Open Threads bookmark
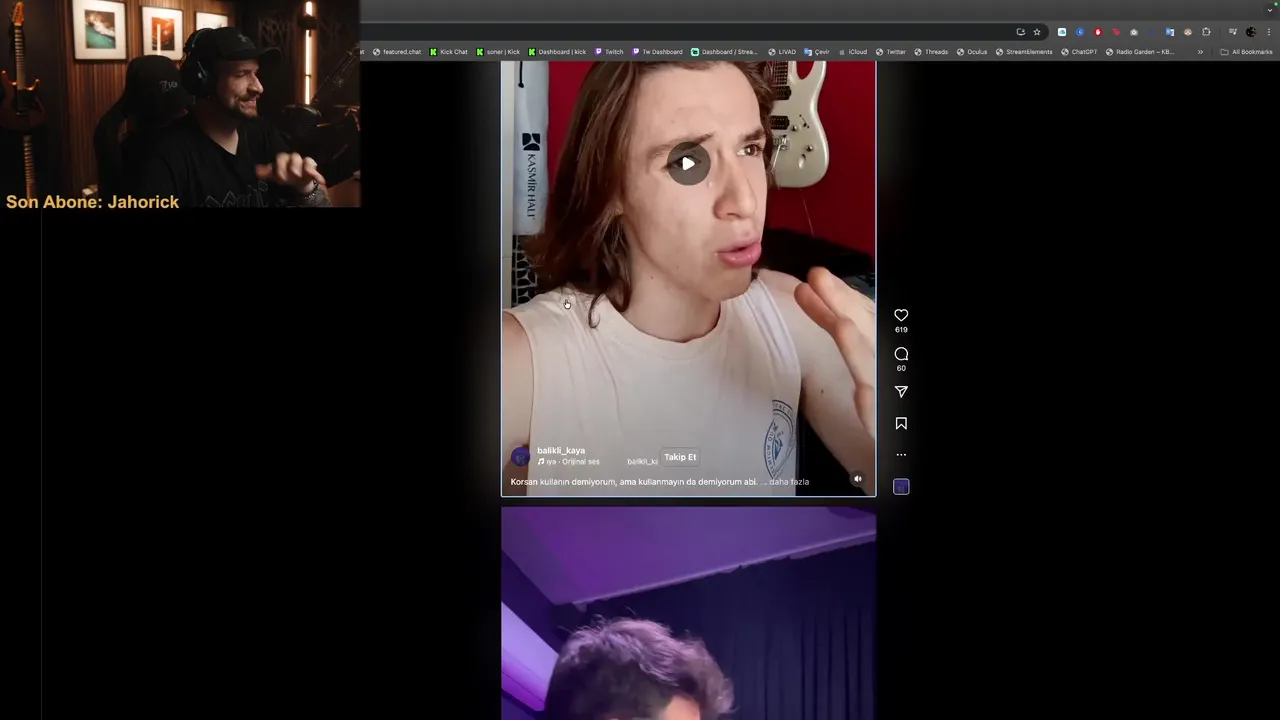This screenshot has width=1280, height=720. pyautogui.click(x=931, y=52)
